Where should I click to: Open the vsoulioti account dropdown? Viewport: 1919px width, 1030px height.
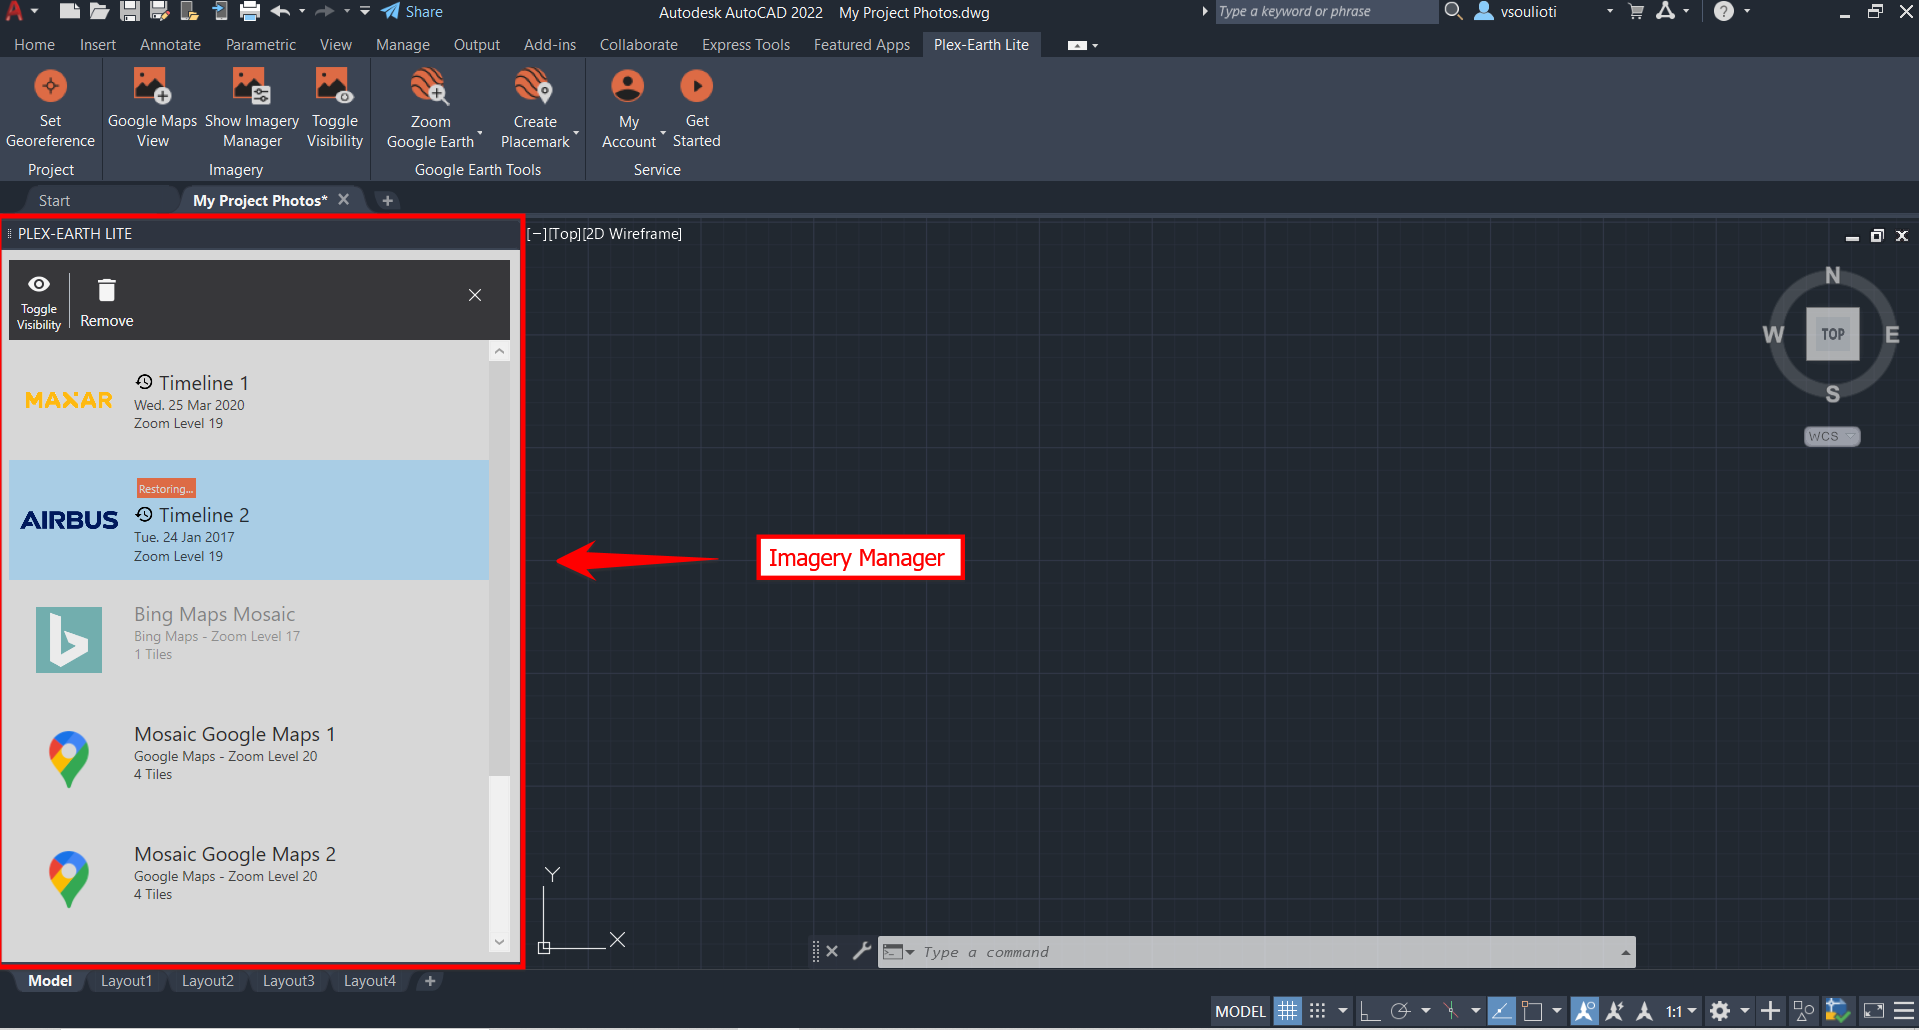pos(1609,11)
